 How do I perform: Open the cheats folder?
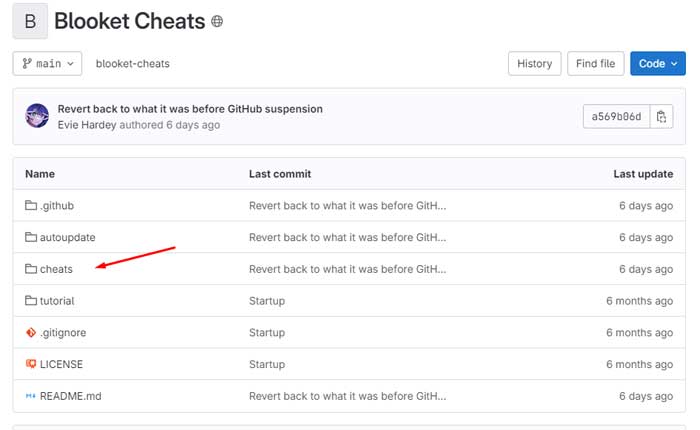(x=57, y=269)
